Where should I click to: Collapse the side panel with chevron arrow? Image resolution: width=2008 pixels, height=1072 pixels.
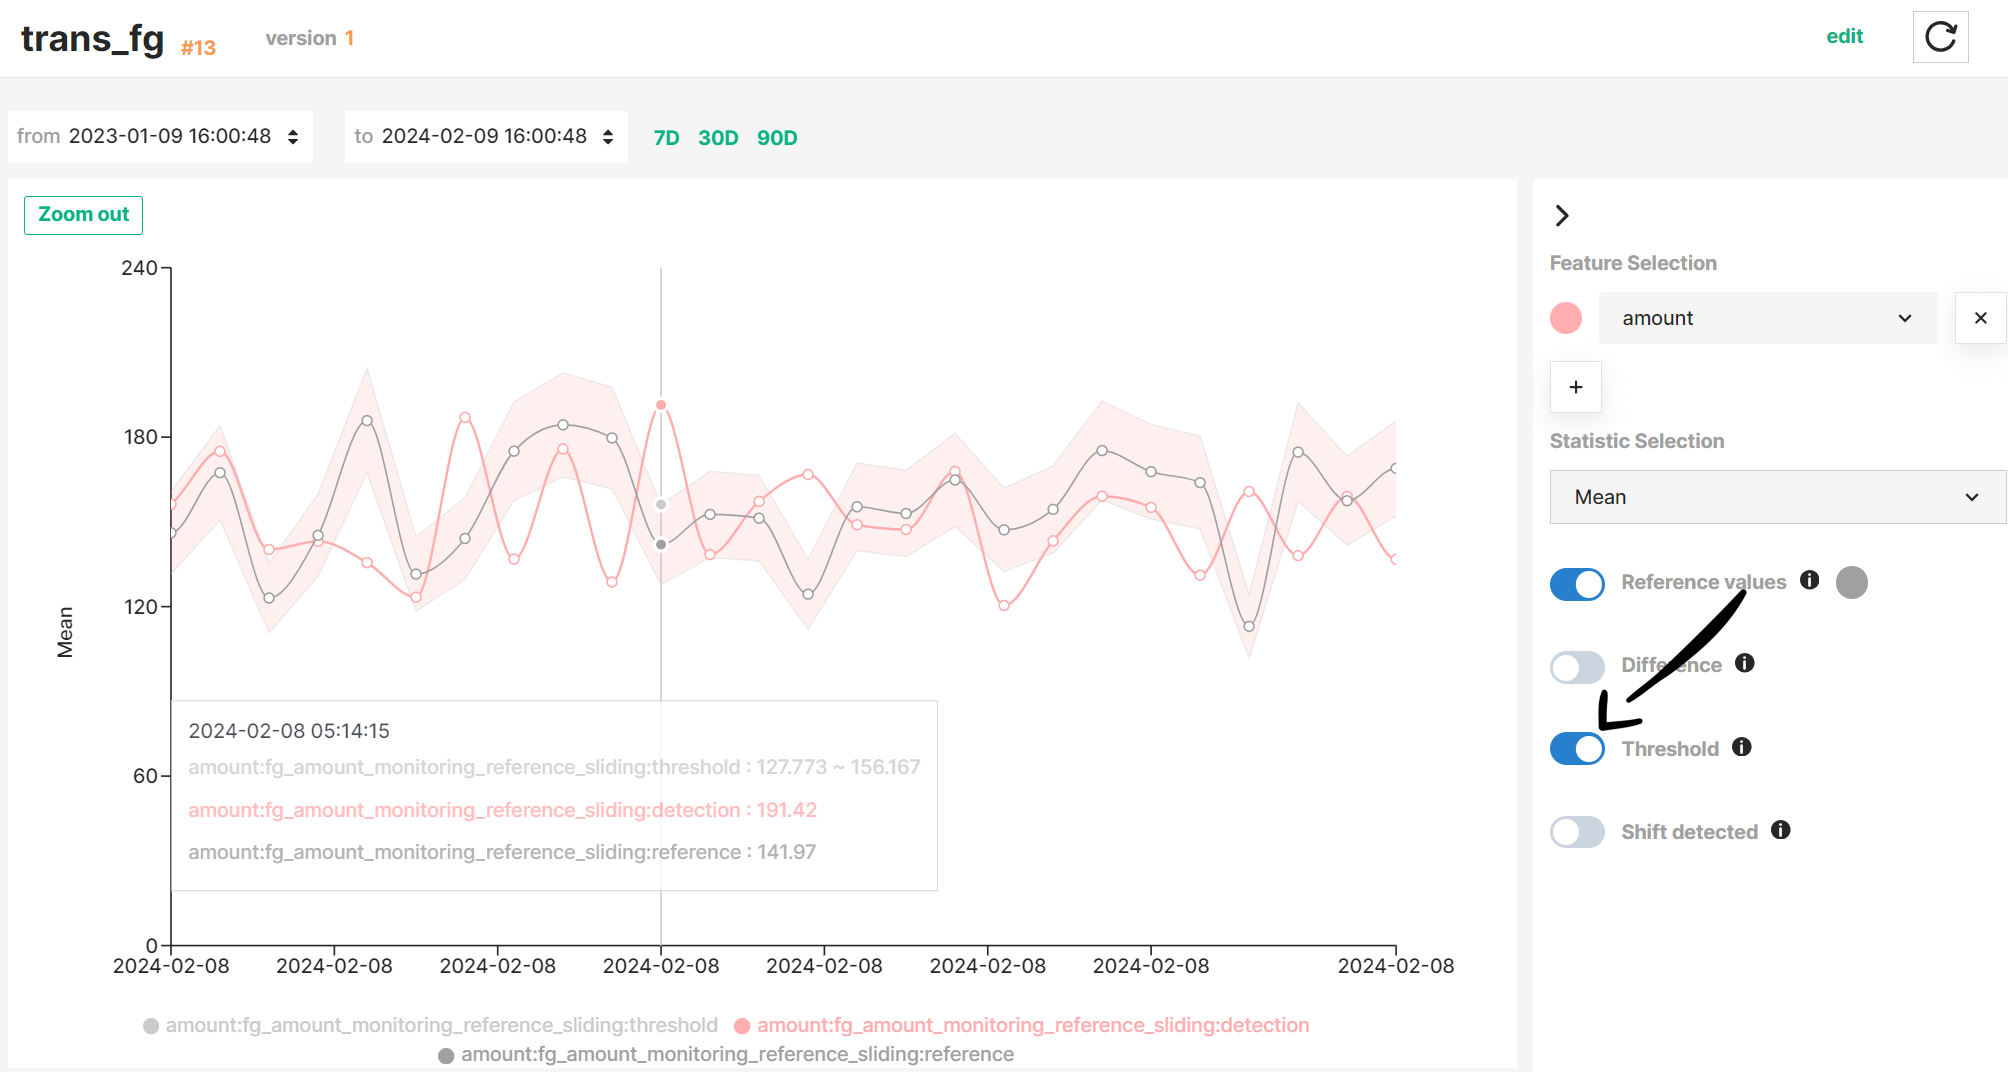tap(1562, 215)
